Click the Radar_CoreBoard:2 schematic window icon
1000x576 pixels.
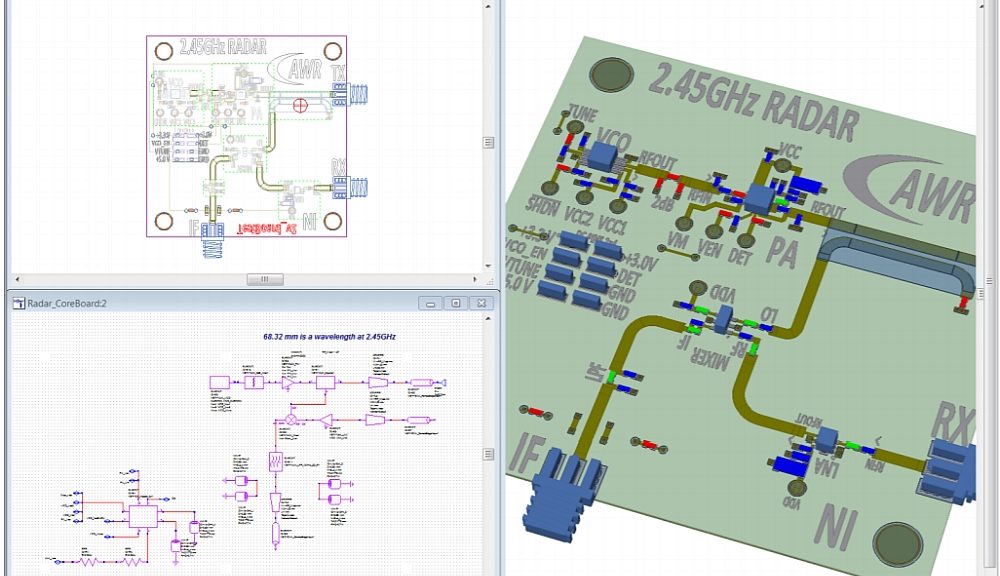(18, 303)
